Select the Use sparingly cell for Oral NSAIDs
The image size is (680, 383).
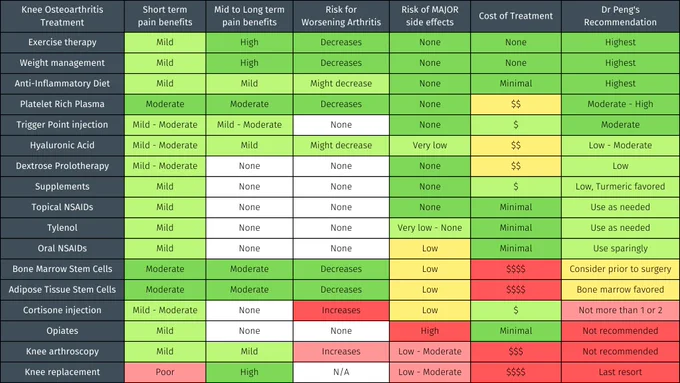(x=620, y=249)
